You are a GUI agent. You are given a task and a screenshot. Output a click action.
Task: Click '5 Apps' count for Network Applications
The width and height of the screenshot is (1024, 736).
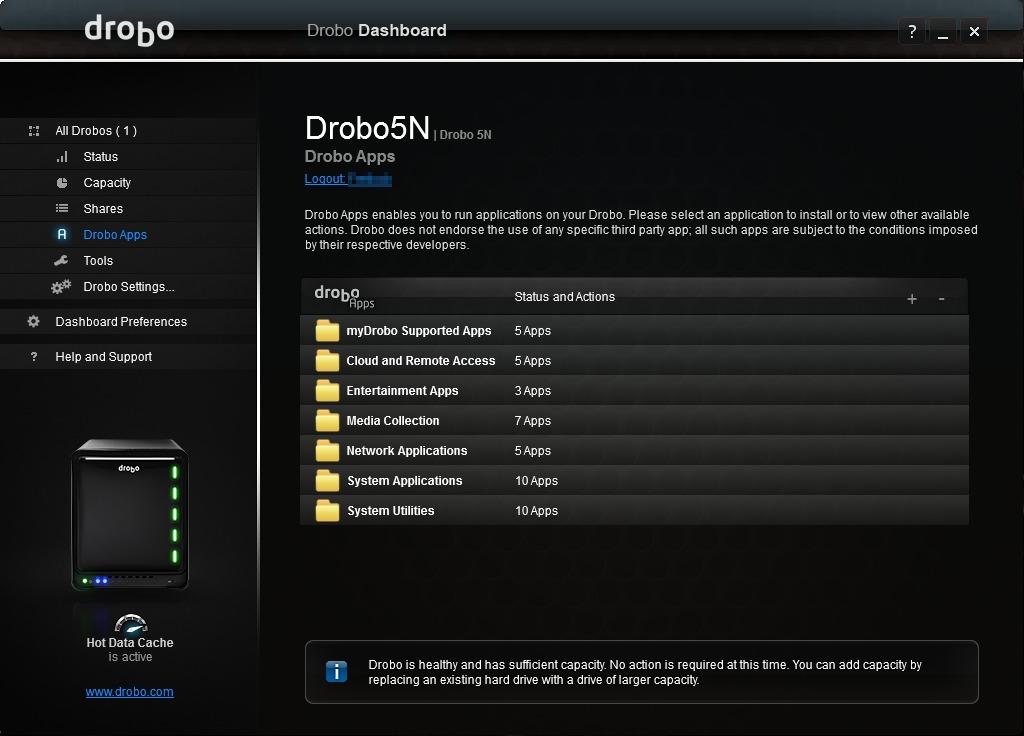tap(532, 451)
